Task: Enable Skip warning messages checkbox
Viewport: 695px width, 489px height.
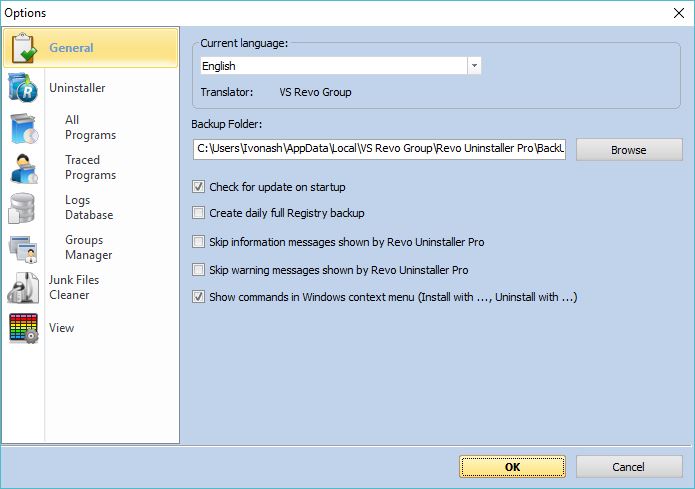Action: [x=199, y=270]
